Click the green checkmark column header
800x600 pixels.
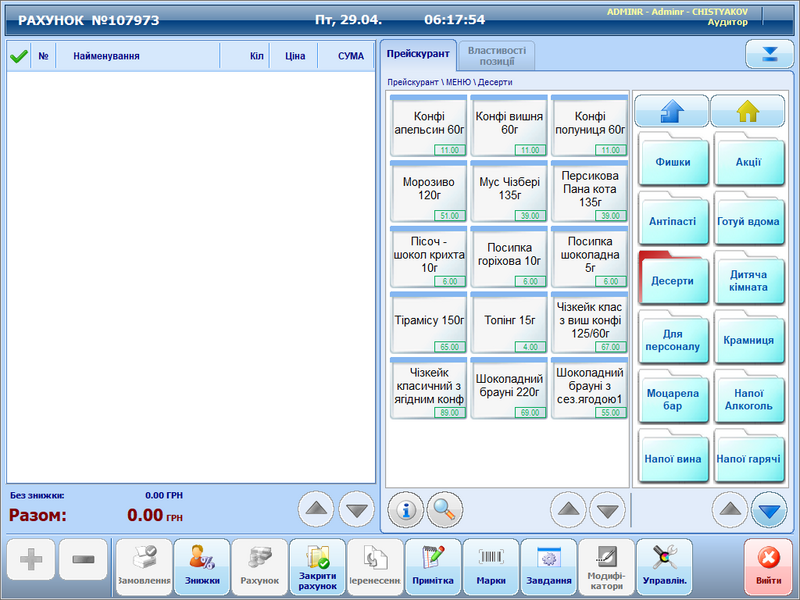pos(17,57)
